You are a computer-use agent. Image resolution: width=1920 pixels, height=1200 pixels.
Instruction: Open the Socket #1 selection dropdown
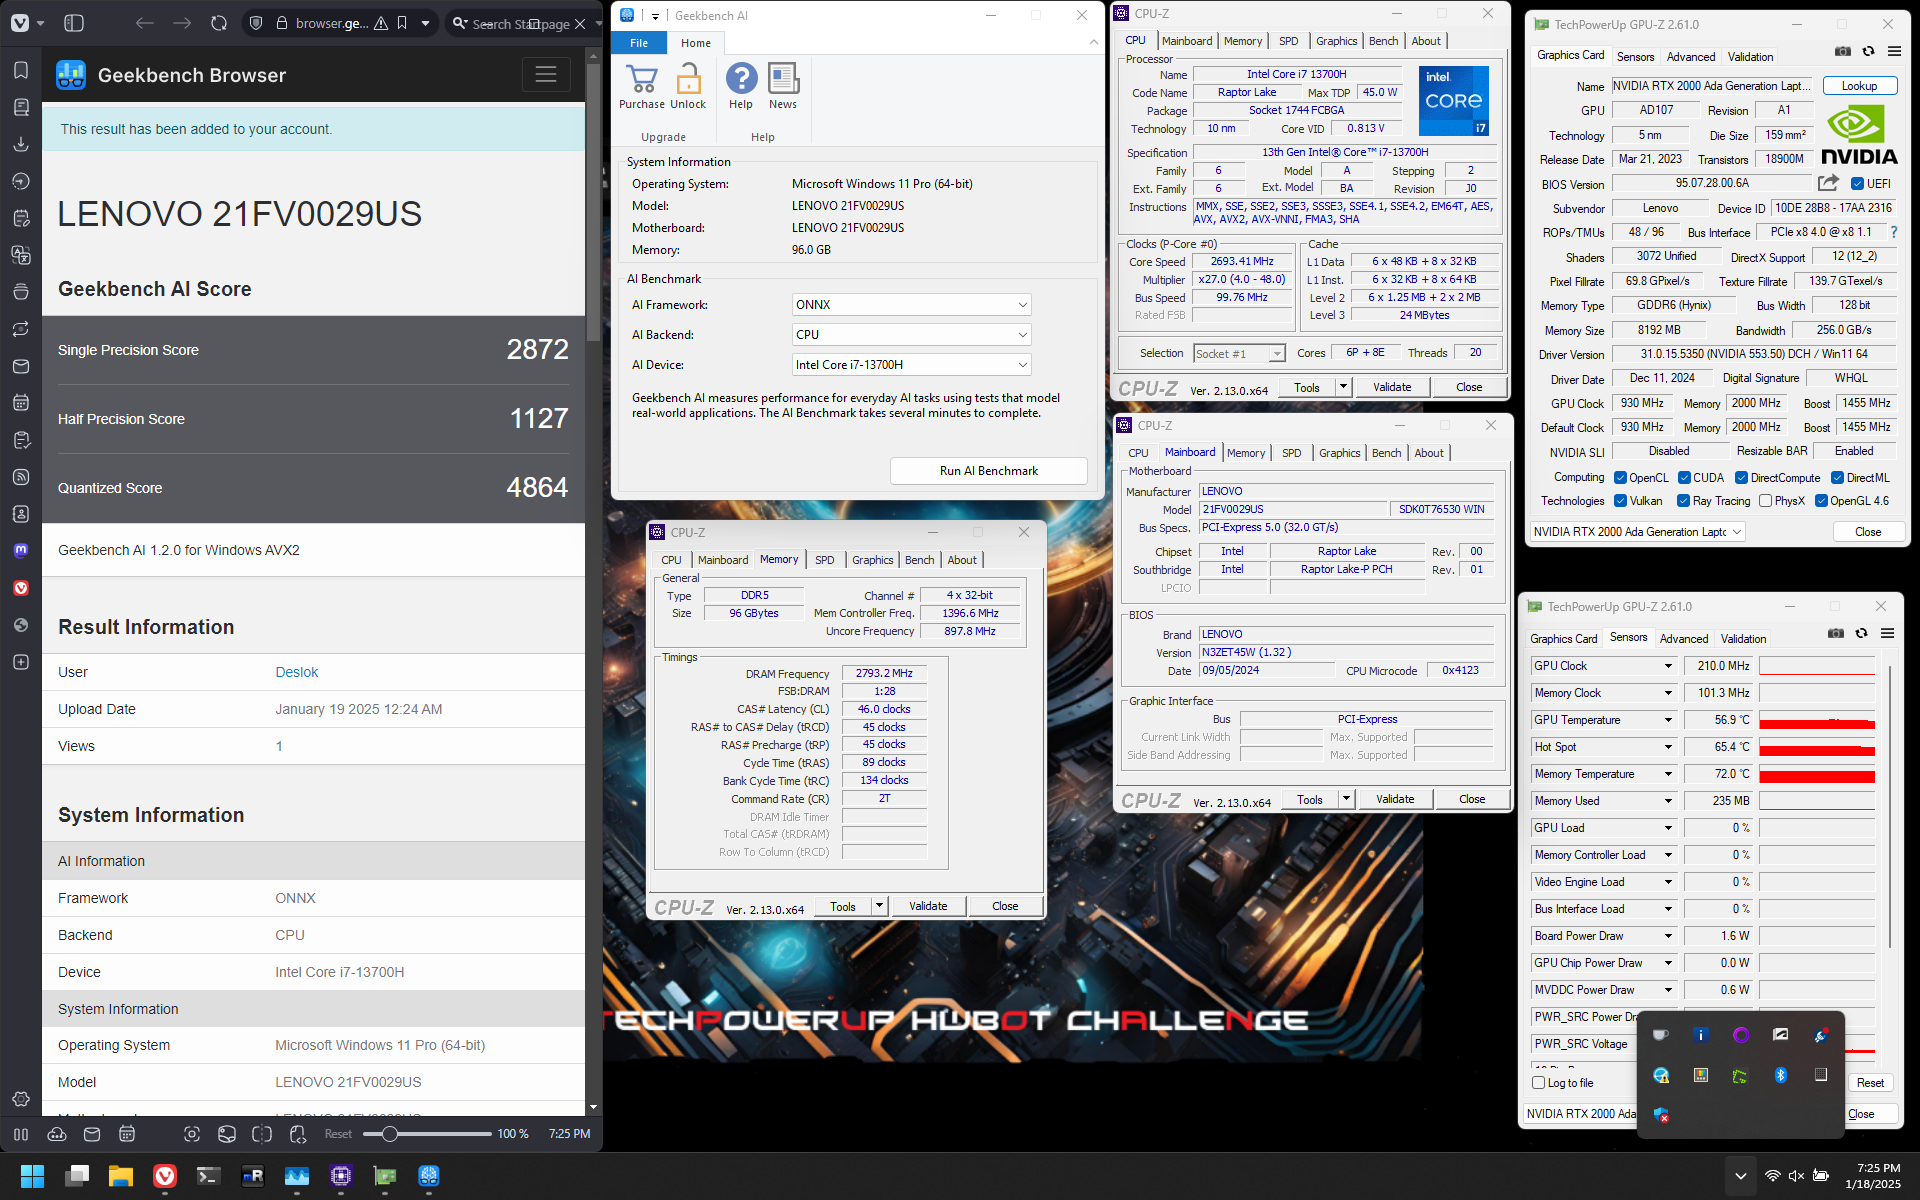pos(1239,353)
